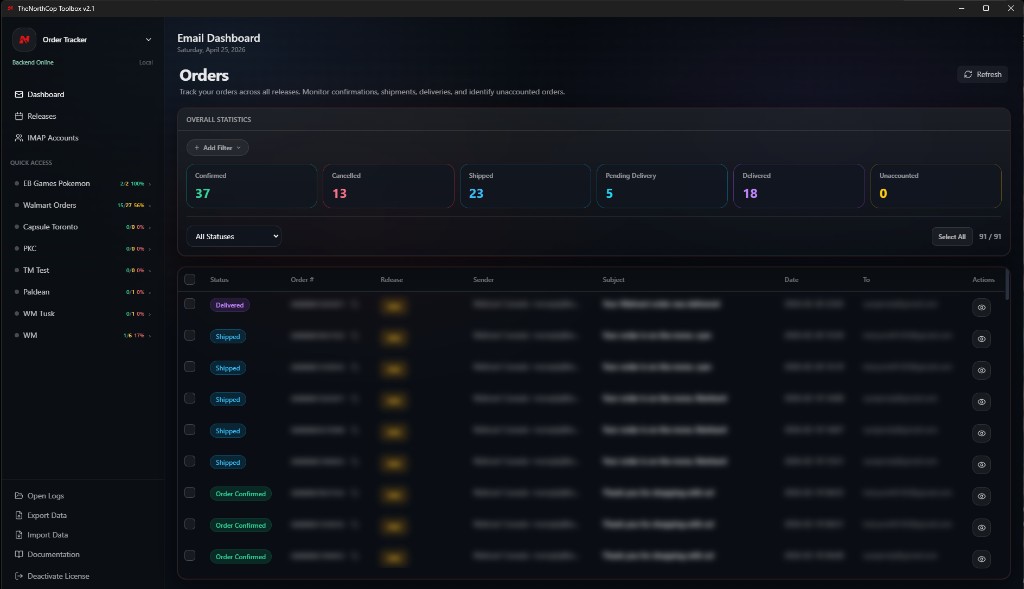Viewport: 1024px width, 589px height.
Task: Click the Confirmed statistics card showing 37
Action: pyautogui.click(x=250, y=186)
